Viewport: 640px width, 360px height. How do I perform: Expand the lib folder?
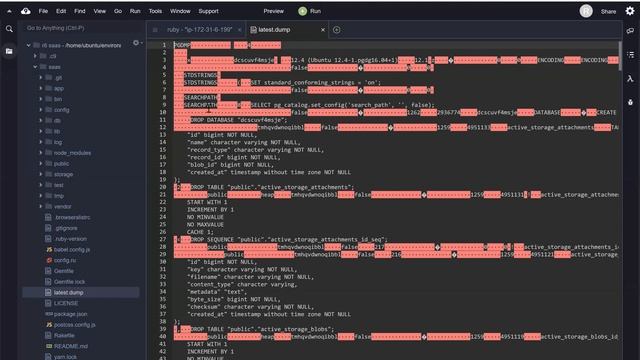41,131
